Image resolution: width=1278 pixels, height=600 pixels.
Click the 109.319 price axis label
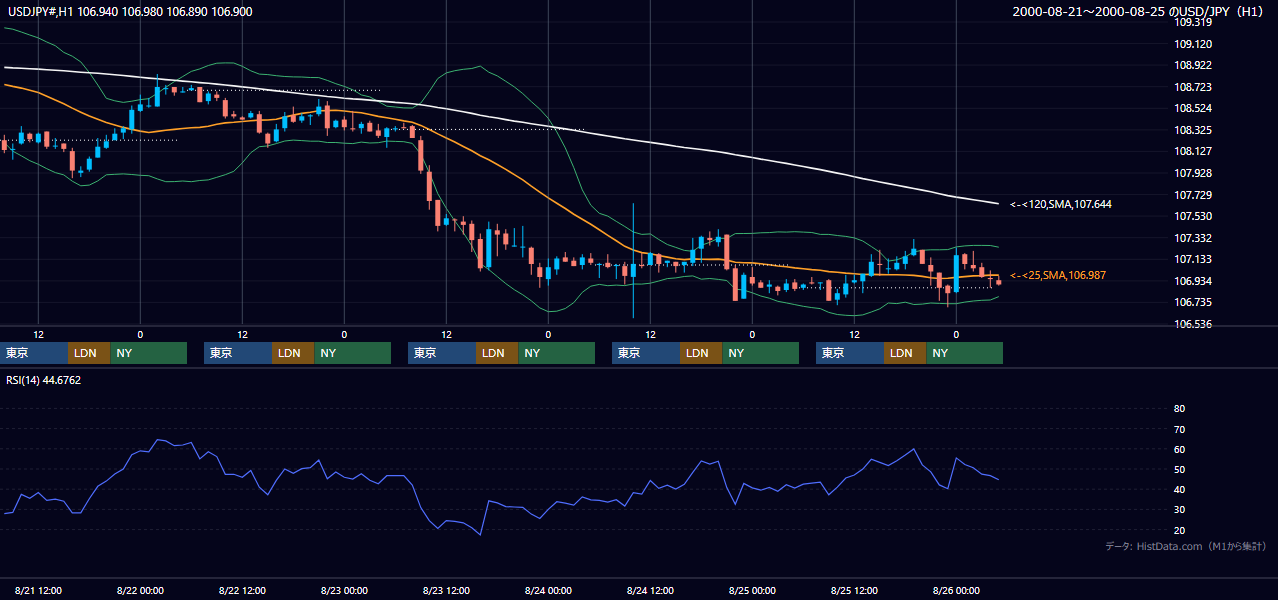(x=1193, y=22)
